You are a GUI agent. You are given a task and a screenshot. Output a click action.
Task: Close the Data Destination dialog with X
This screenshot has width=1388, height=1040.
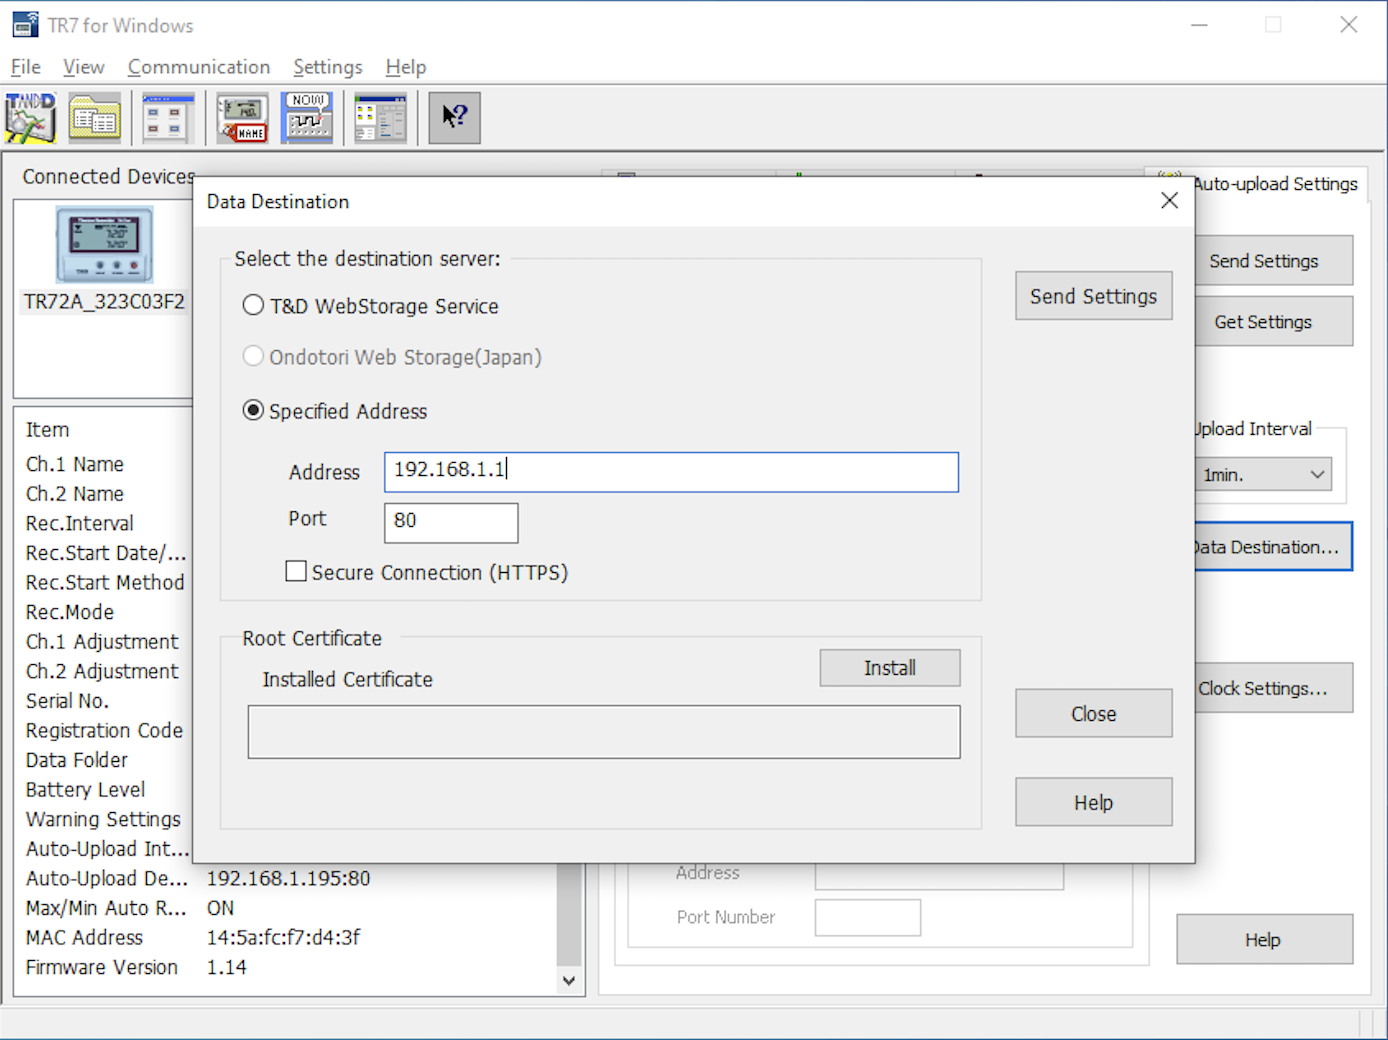(1169, 201)
